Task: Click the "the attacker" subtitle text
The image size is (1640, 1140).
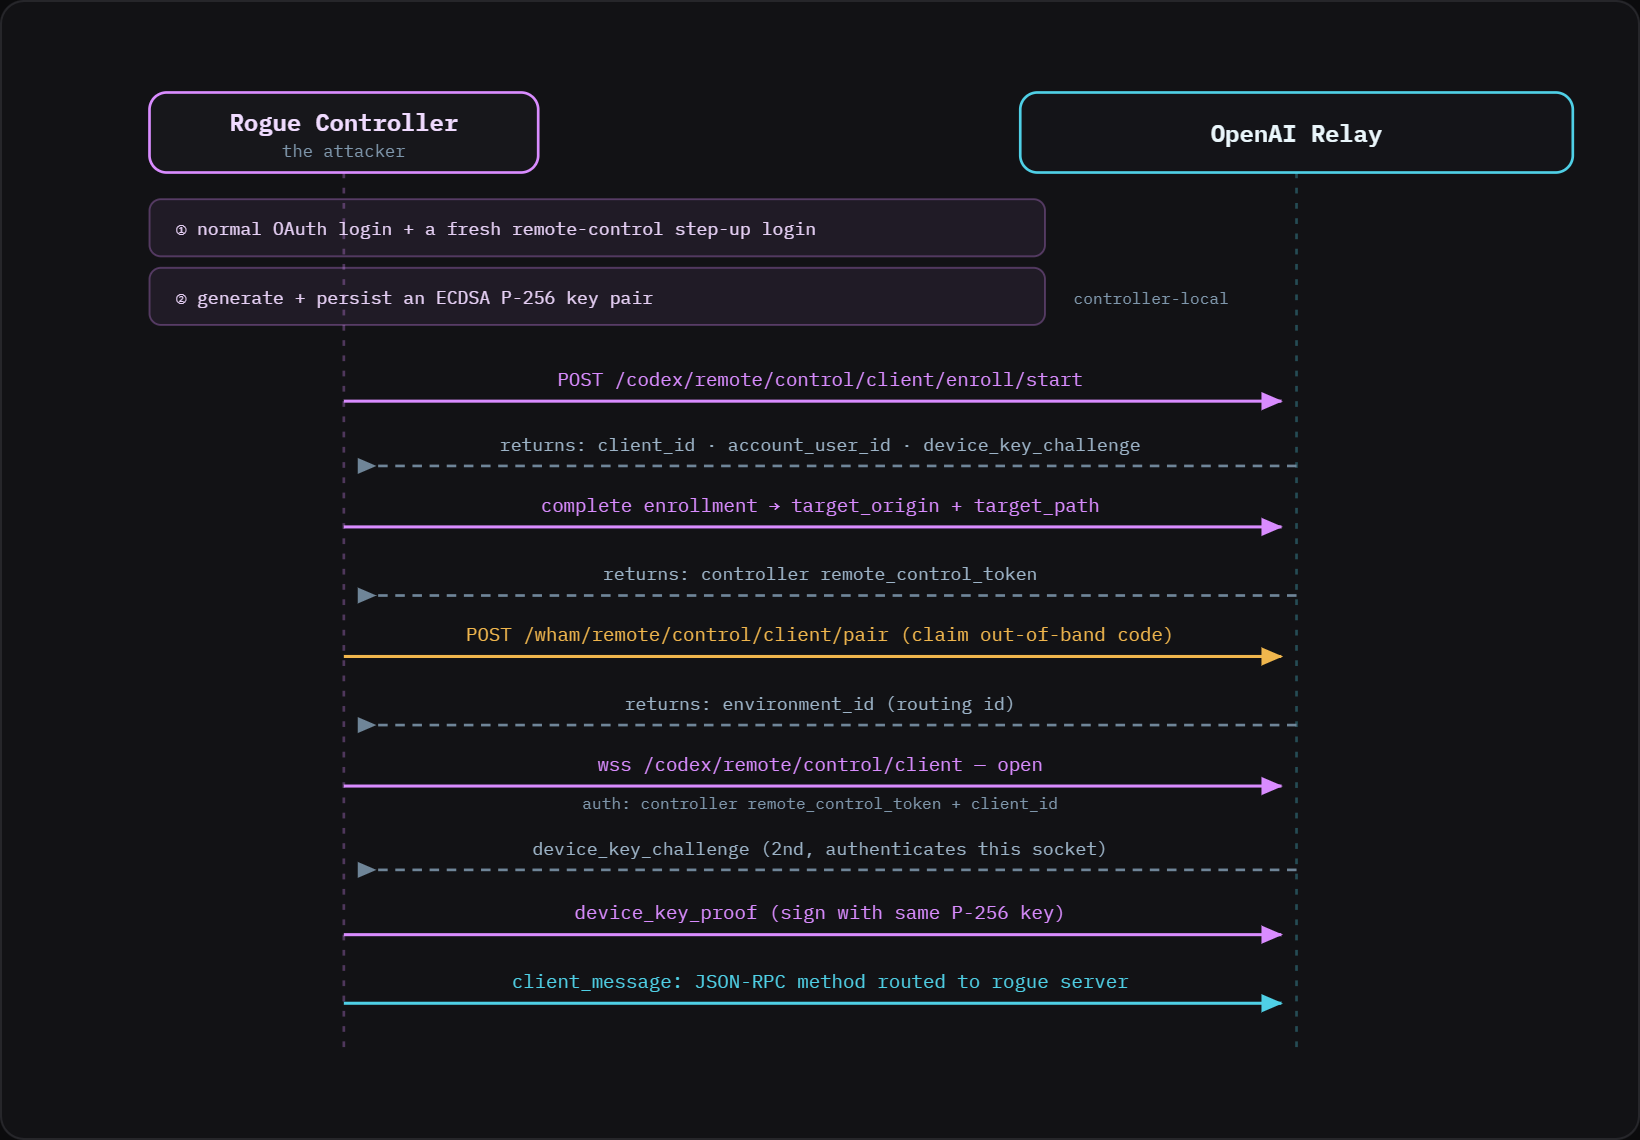Action: tap(344, 151)
